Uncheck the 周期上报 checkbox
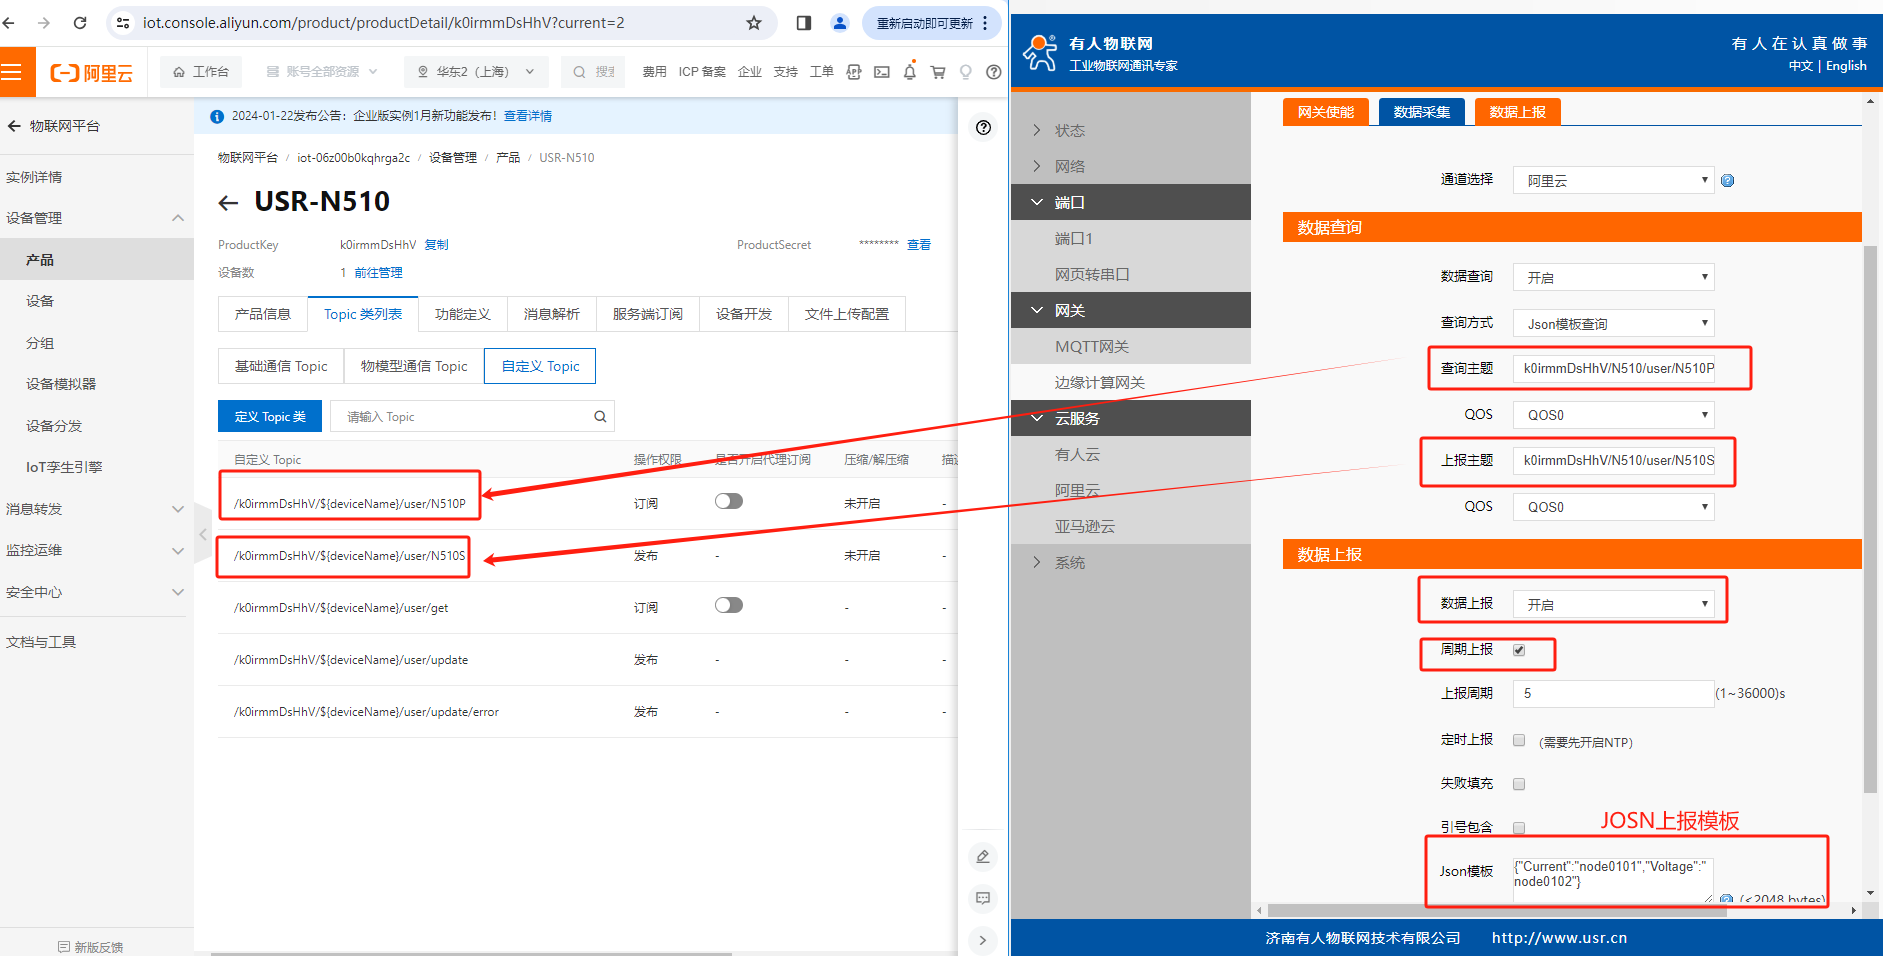 tap(1519, 650)
